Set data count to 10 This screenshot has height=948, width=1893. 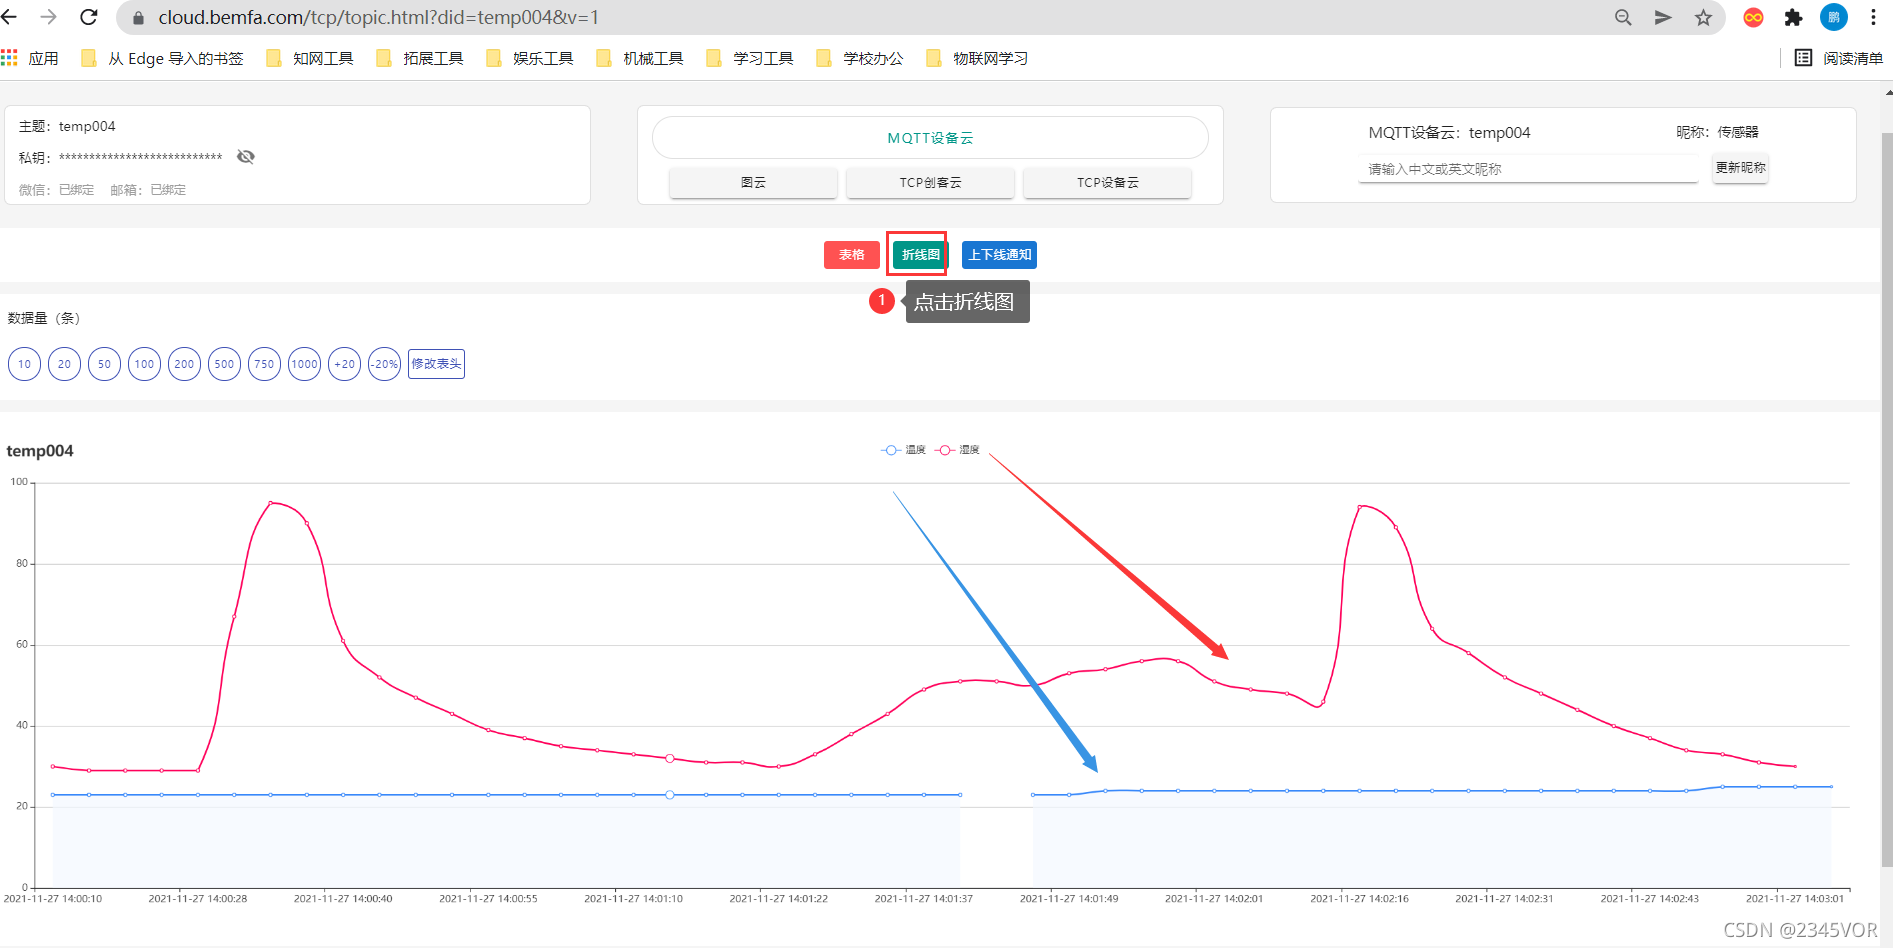[x=24, y=364]
